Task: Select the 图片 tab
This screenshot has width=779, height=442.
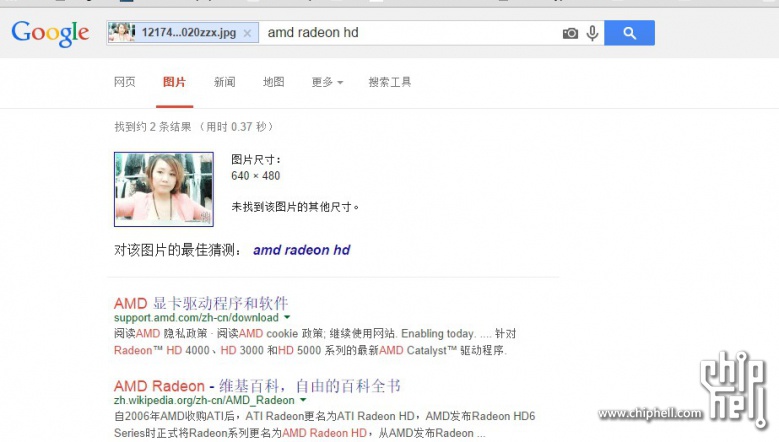Action: (x=174, y=82)
